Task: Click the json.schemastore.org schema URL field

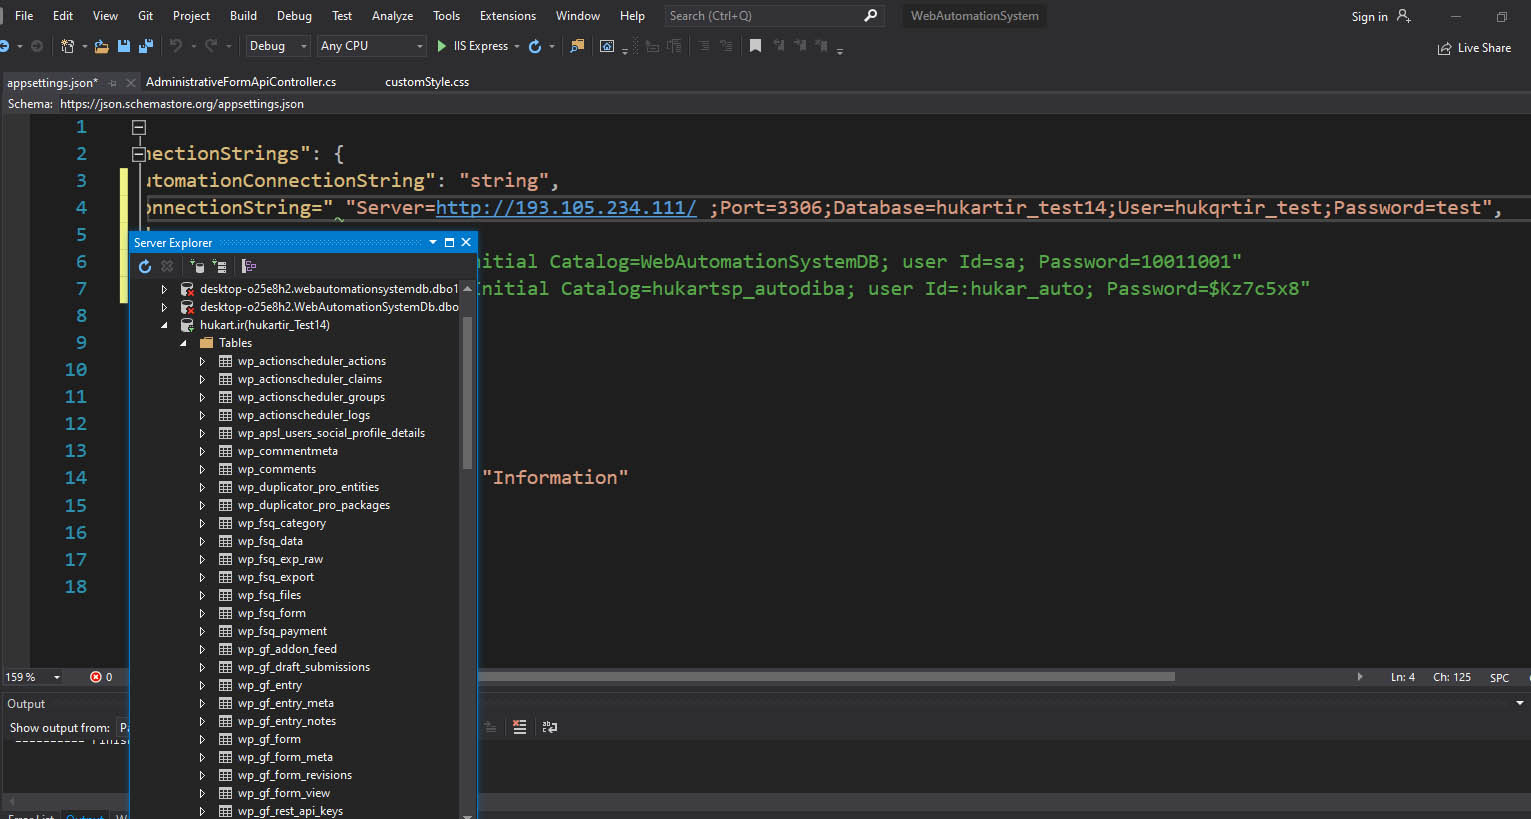Action: pos(182,104)
